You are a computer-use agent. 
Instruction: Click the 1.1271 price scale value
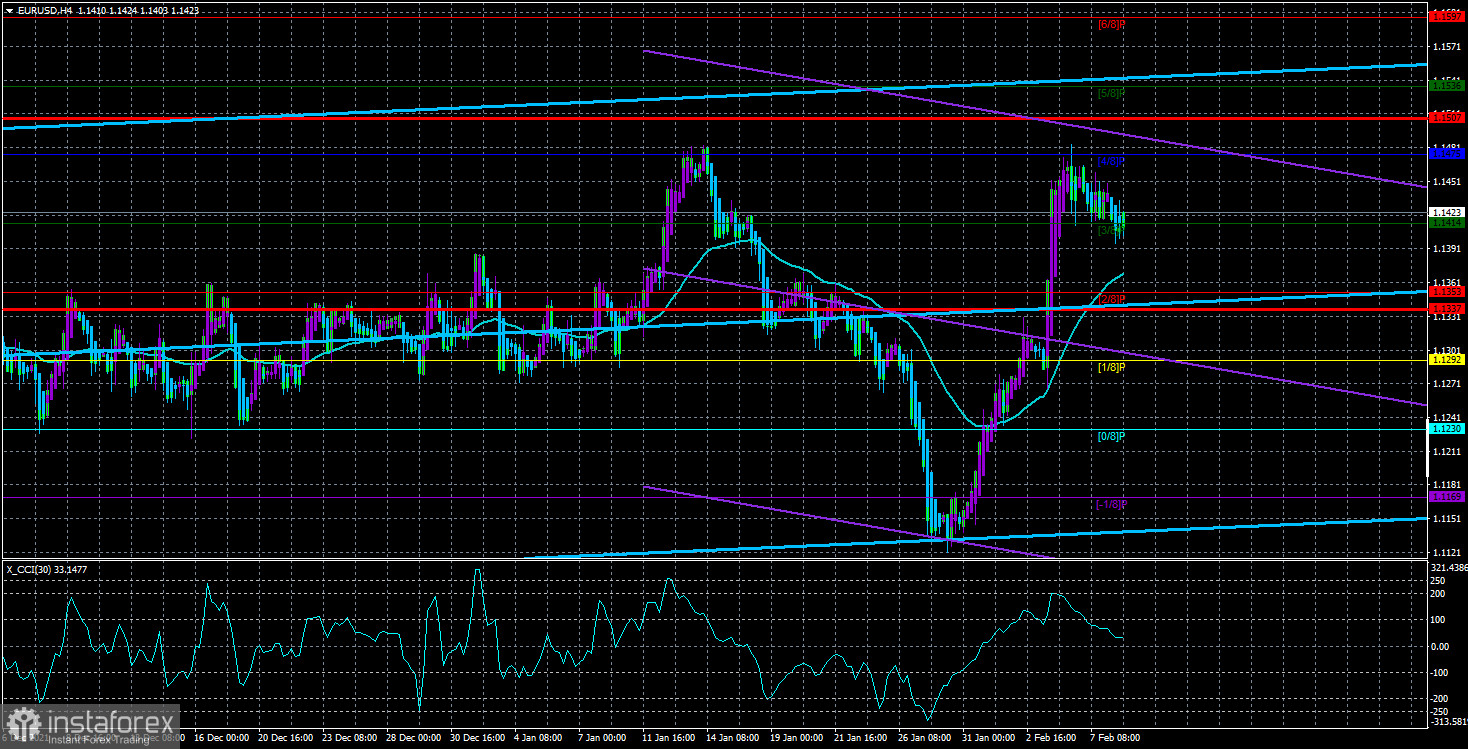[x=1447, y=384]
